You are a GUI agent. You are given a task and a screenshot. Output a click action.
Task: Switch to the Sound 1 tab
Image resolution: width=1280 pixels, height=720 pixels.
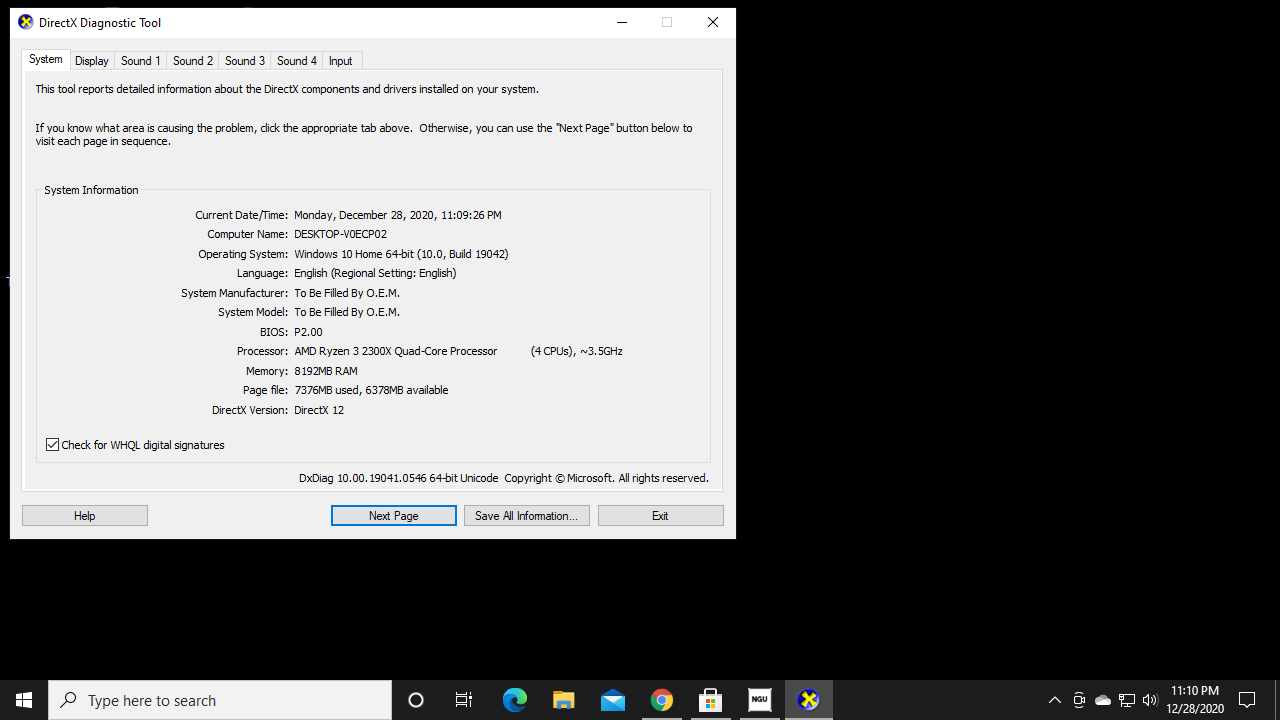tap(141, 61)
